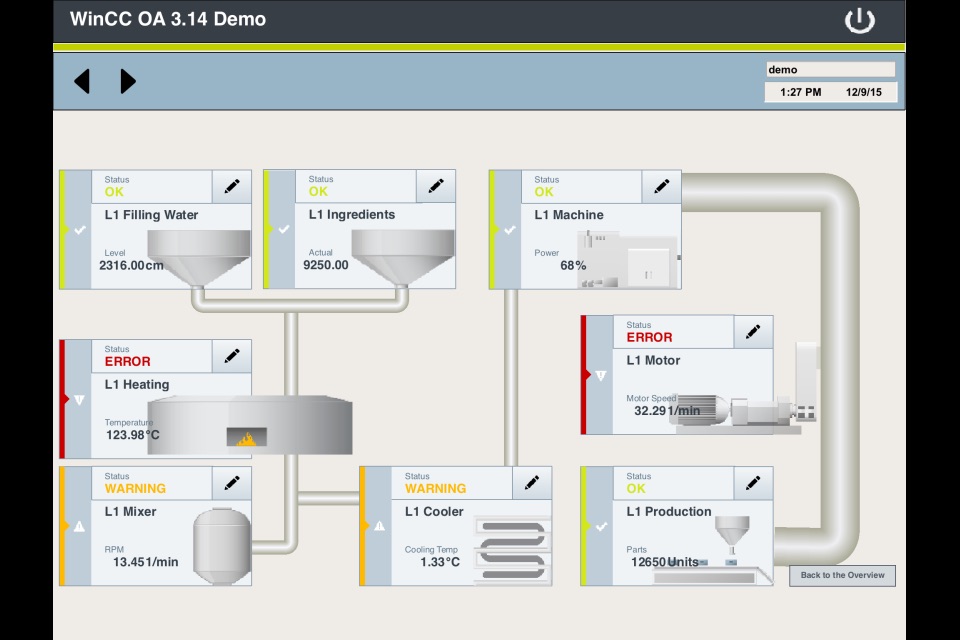Click the warning triangle on L1 Cooler

pyautogui.click(x=380, y=526)
